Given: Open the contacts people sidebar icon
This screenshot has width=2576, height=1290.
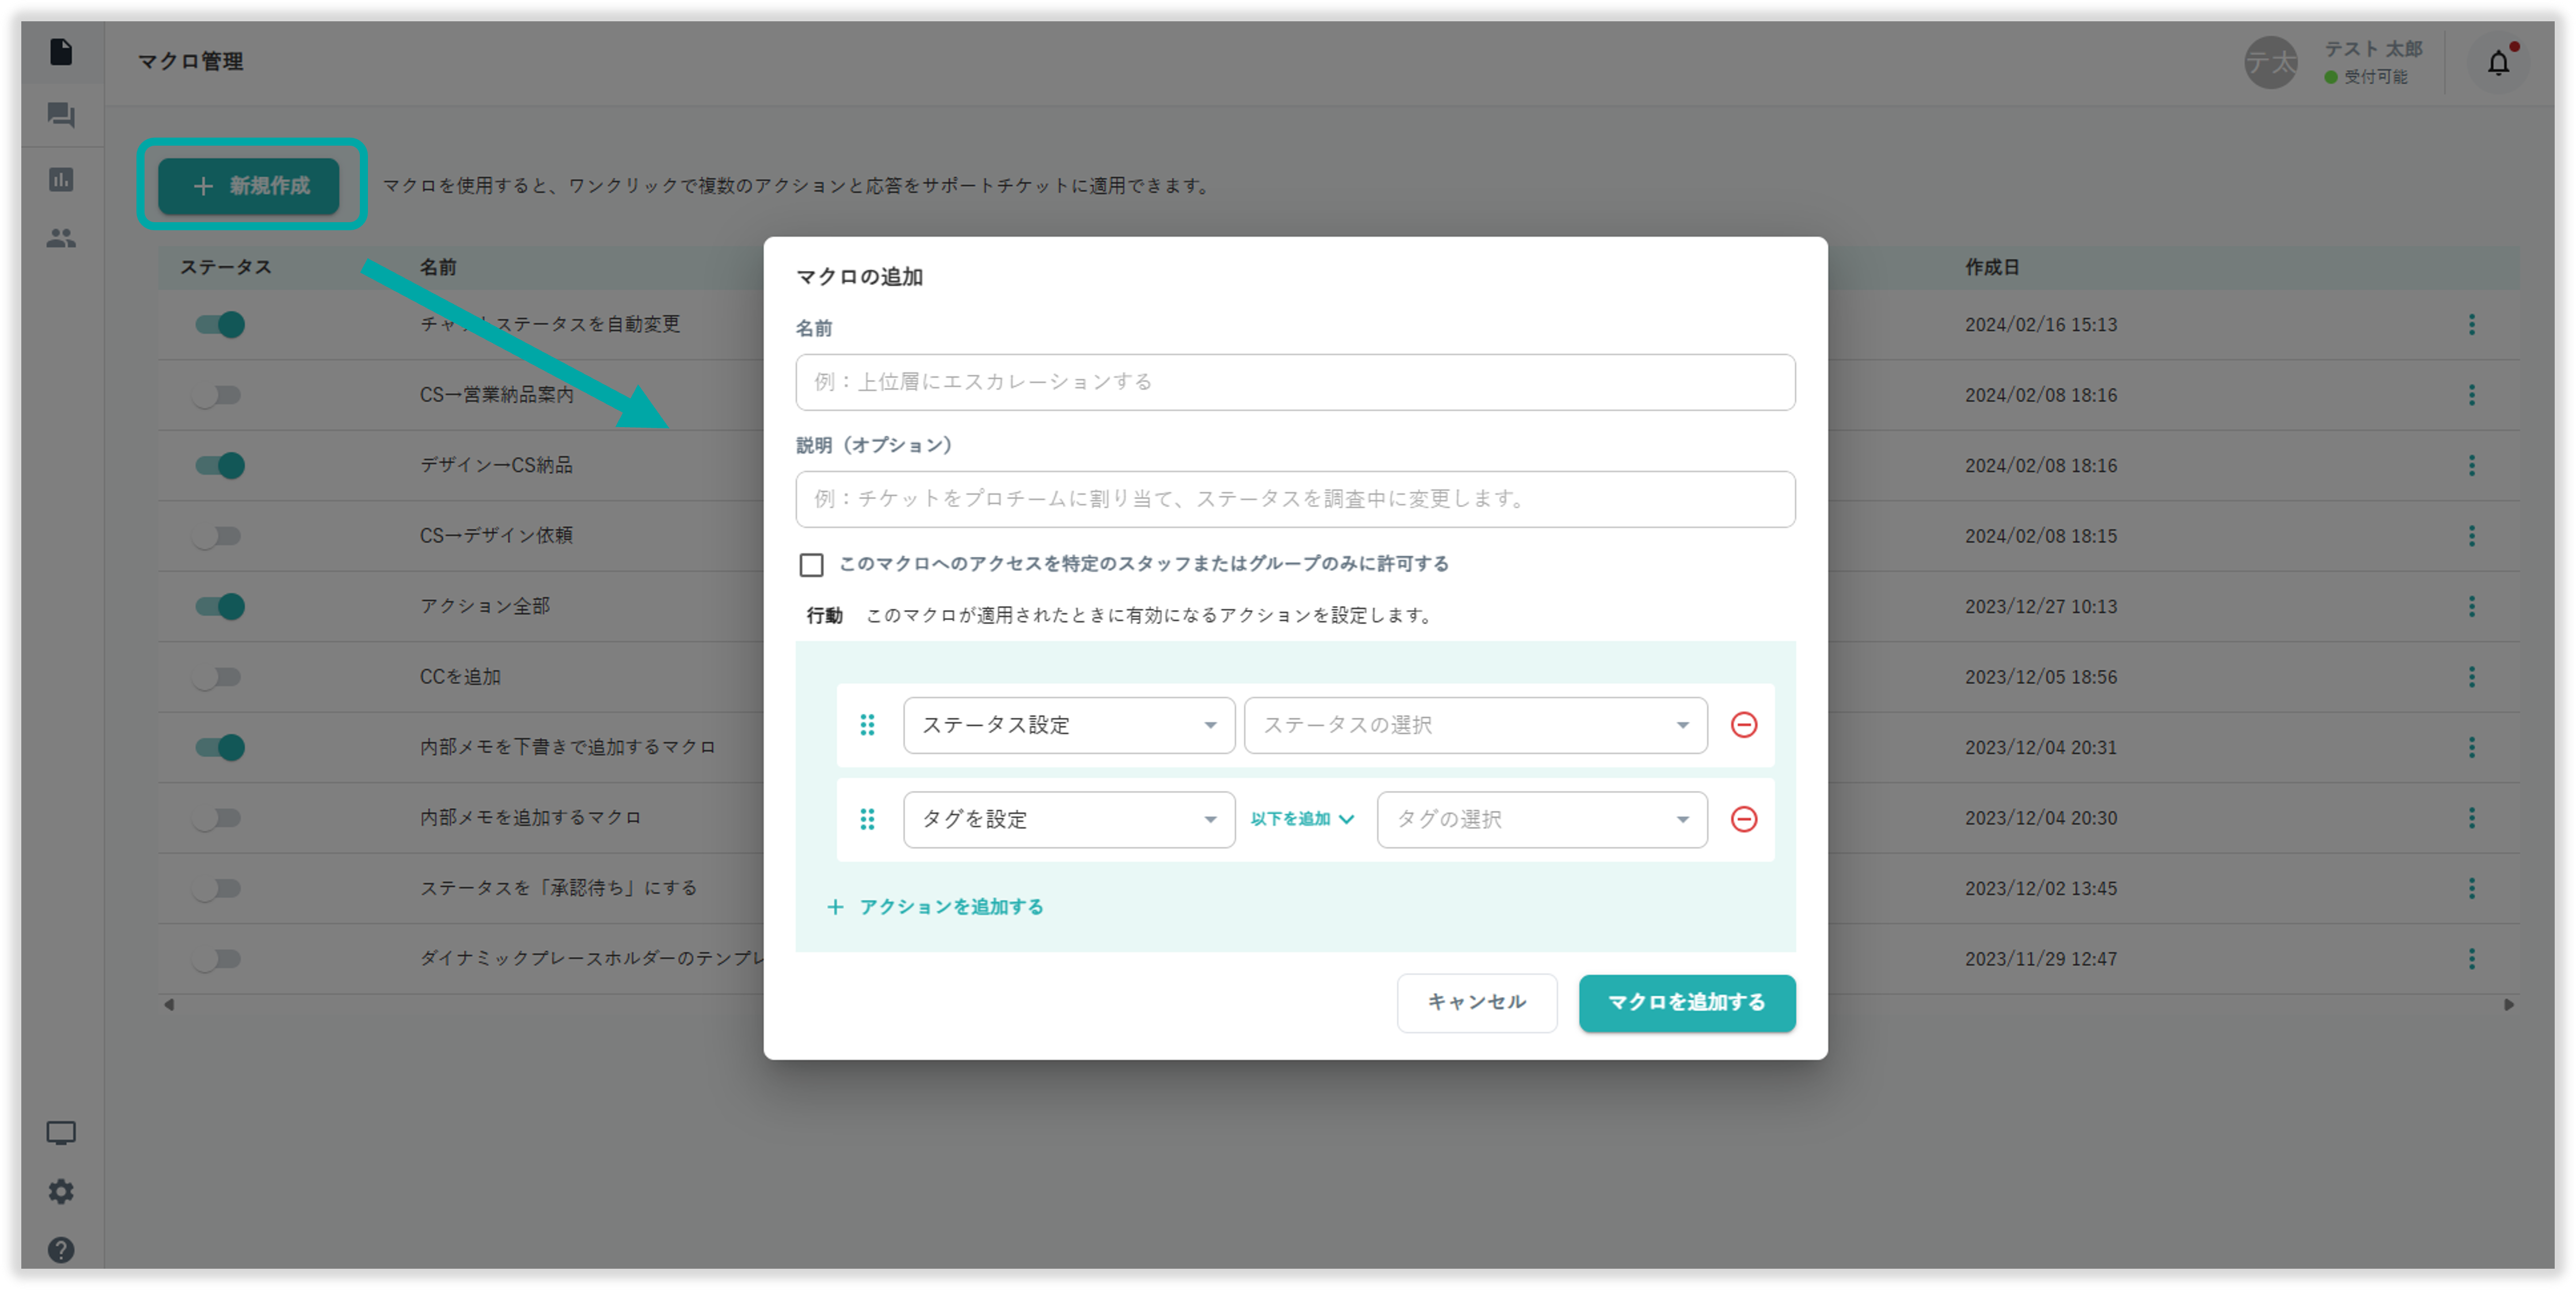Looking at the screenshot, I should click(61, 239).
